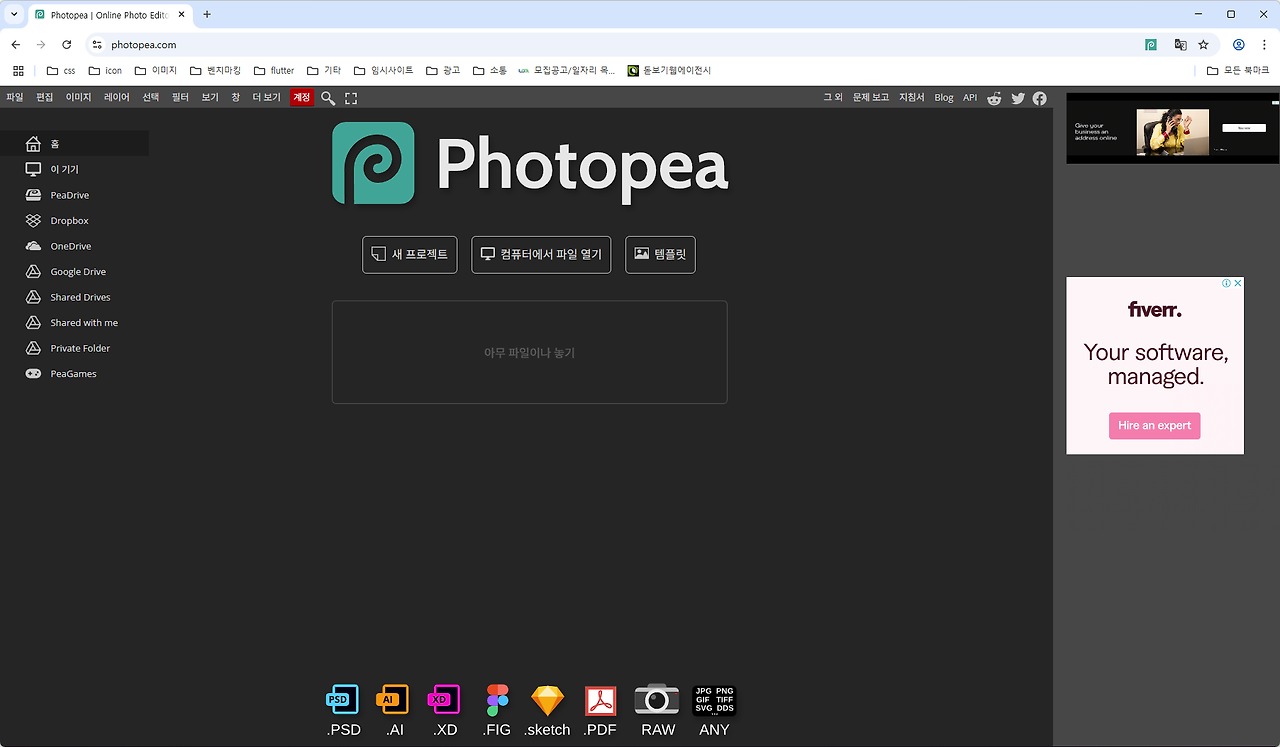Open the 파일 menu
1280x747 pixels.
pos(14,98)
